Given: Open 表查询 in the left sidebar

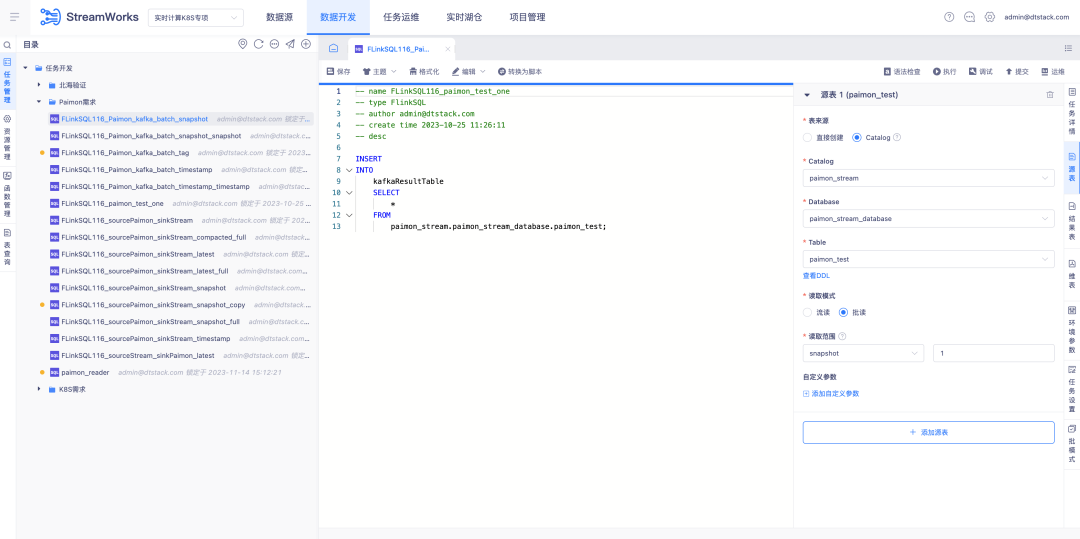Looking at the screenshot, I should [8, 246].
